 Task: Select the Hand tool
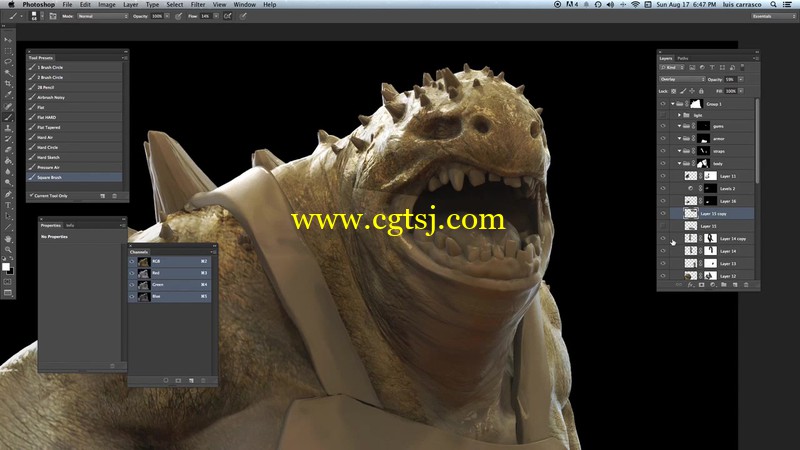click(8, 238)
